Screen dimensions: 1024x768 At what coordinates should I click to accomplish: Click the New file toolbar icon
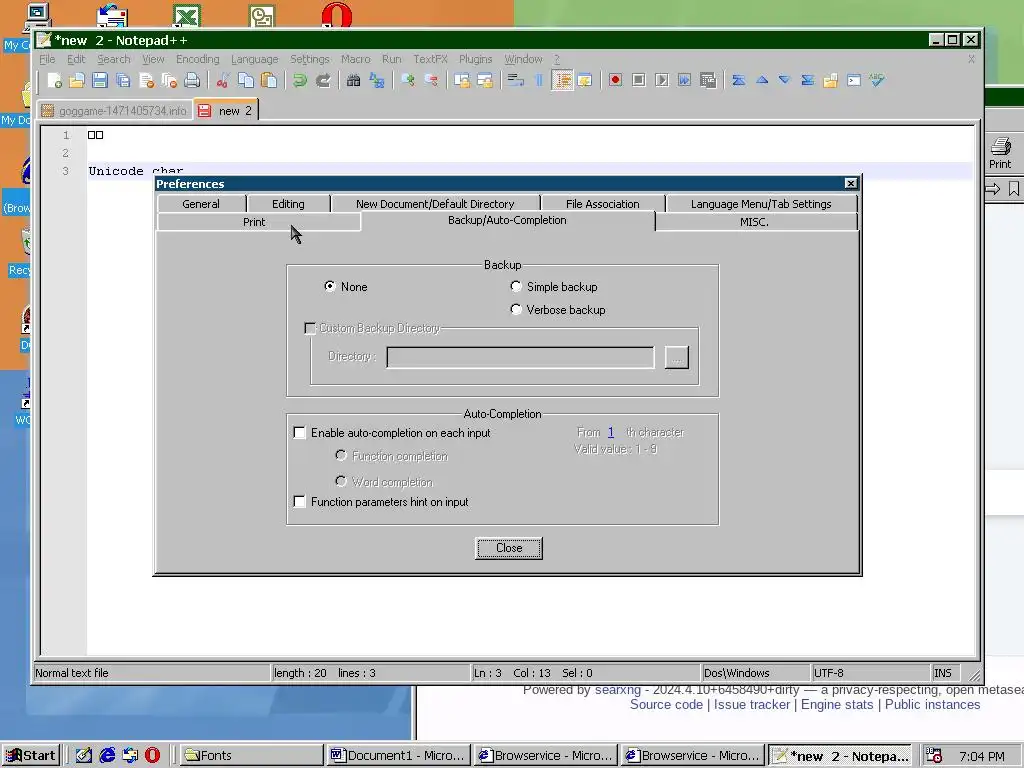point(55,80)
